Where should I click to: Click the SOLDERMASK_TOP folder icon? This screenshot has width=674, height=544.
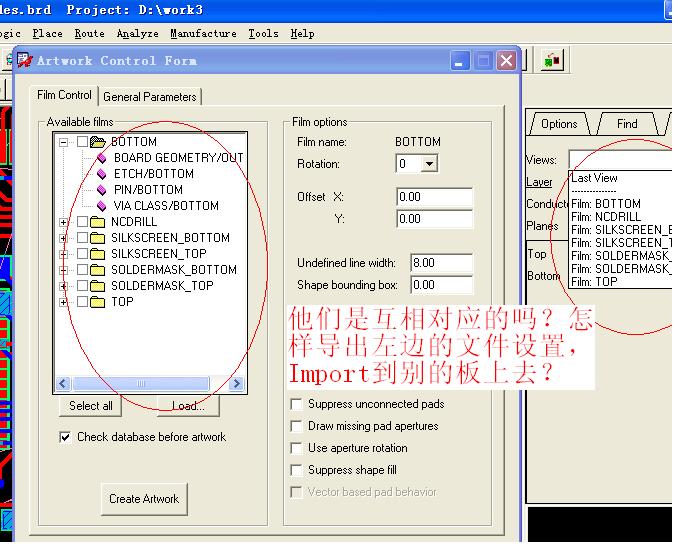[x=98, y=286]
